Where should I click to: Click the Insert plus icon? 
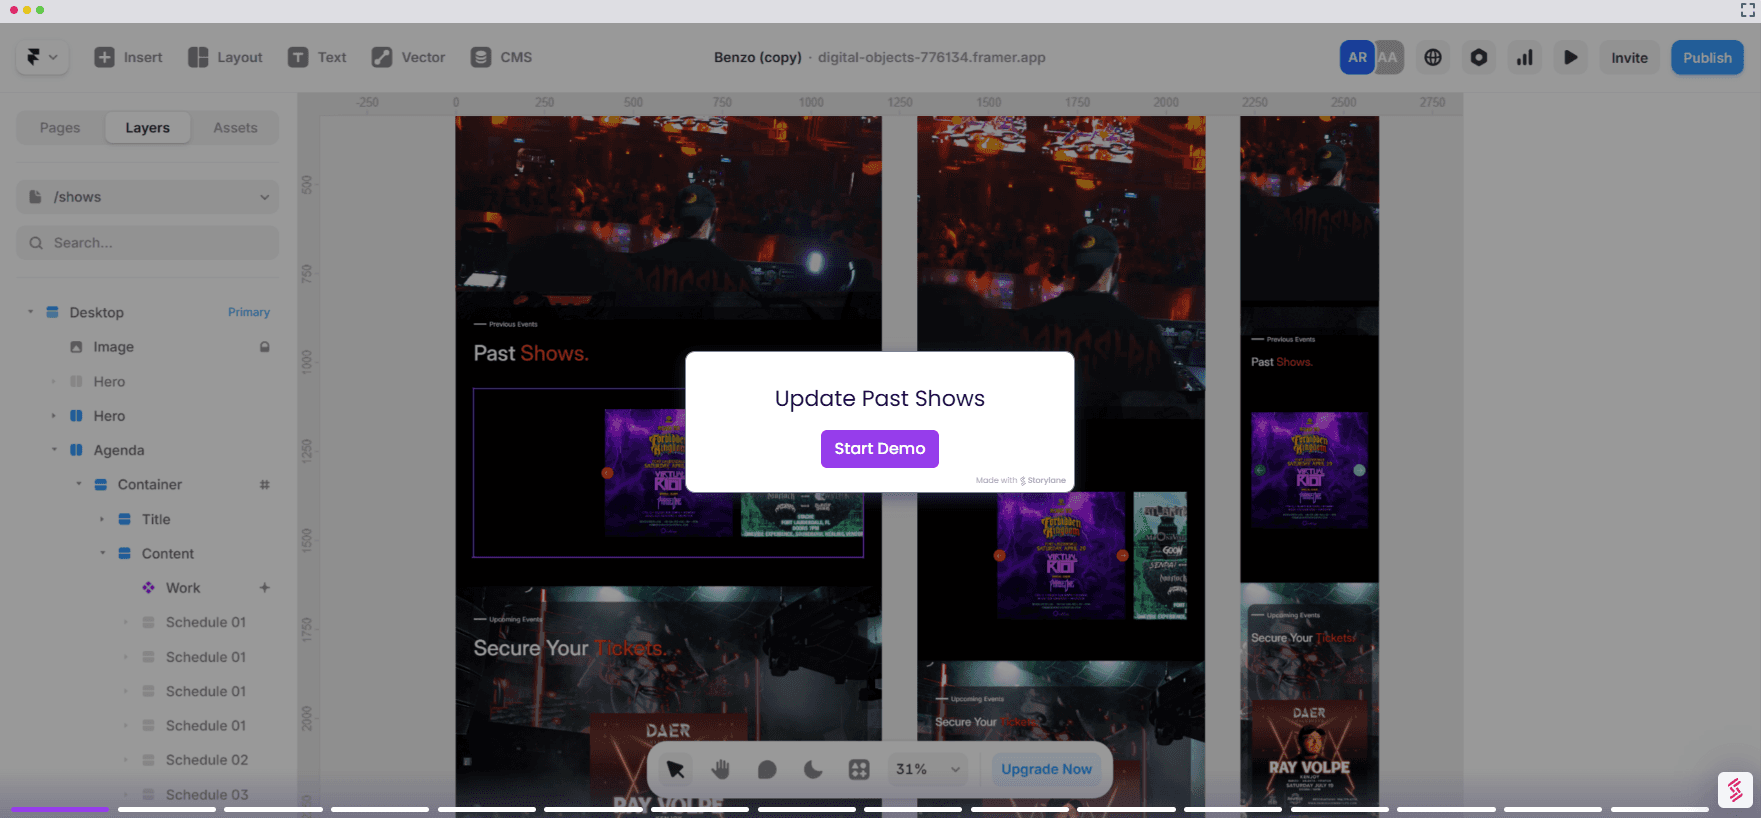pyautogui.click(x=104, y=57)
